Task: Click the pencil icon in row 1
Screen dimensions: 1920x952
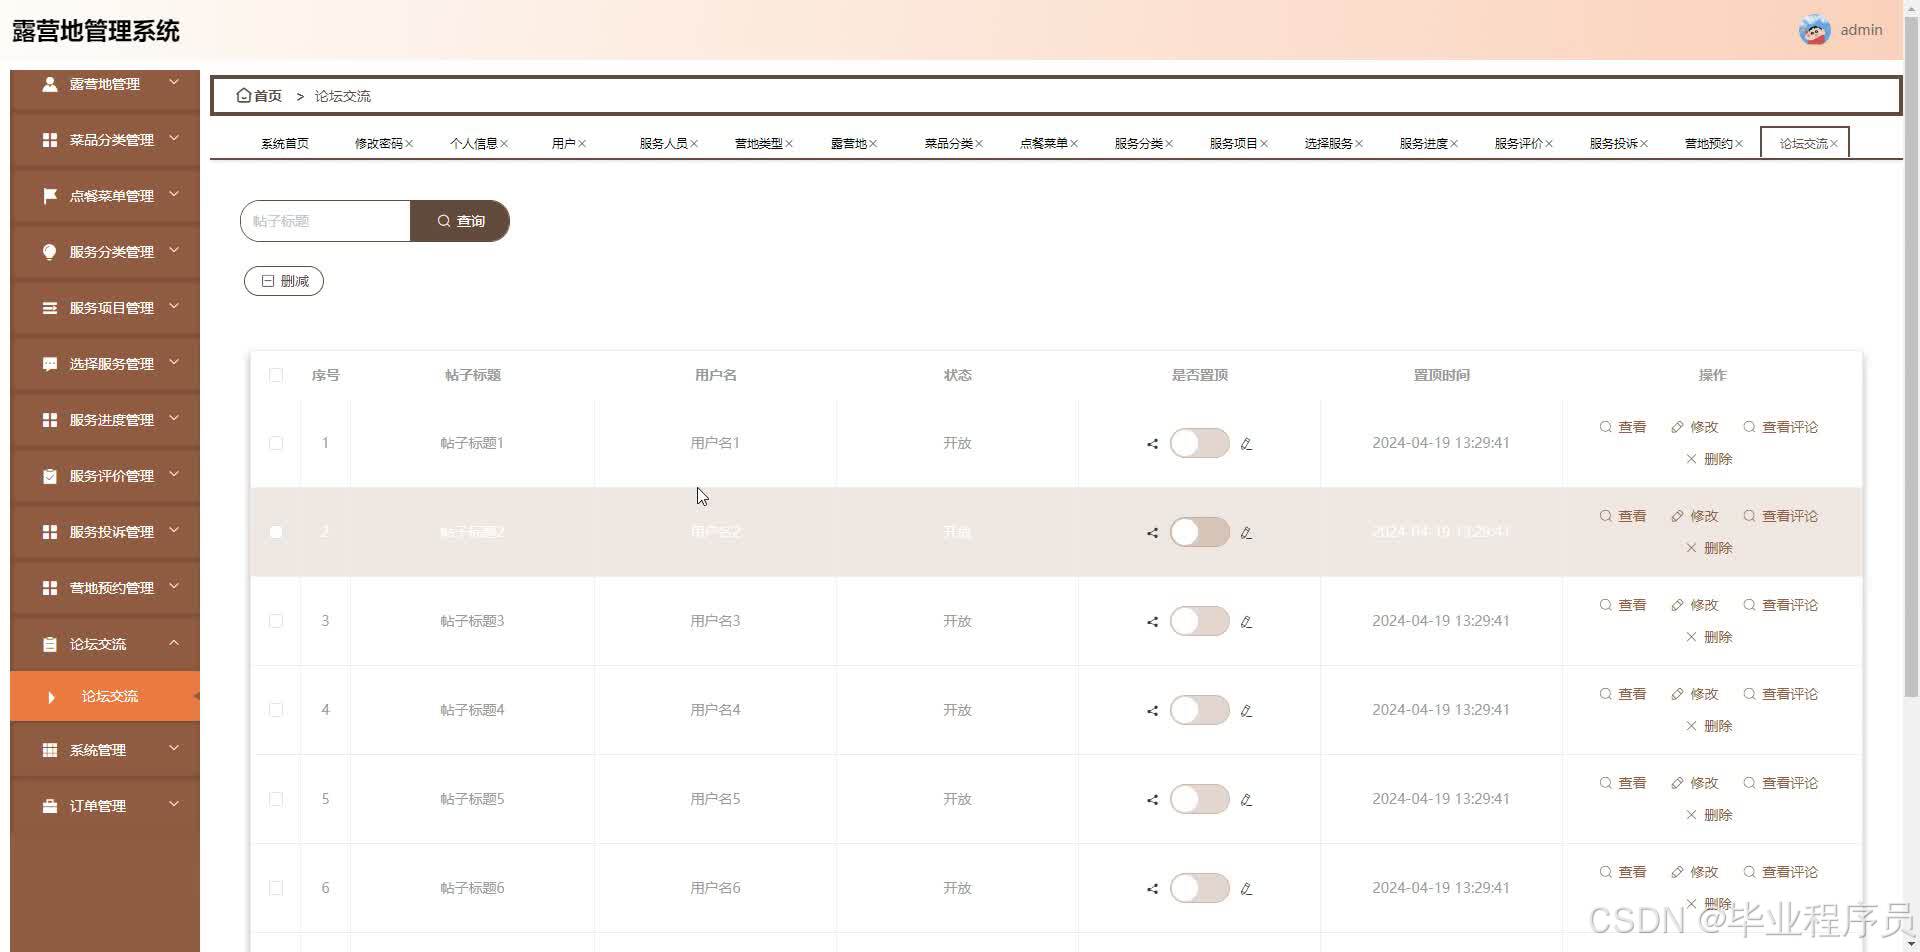Action: [x=1246, y=444]
